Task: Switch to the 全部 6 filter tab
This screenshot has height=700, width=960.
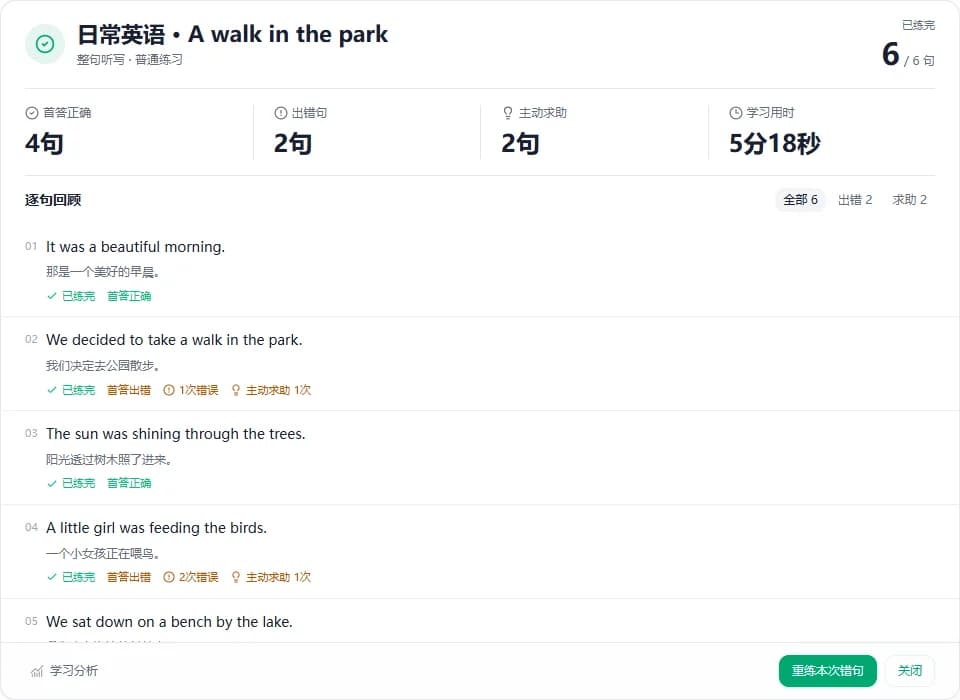Action: 800,200
